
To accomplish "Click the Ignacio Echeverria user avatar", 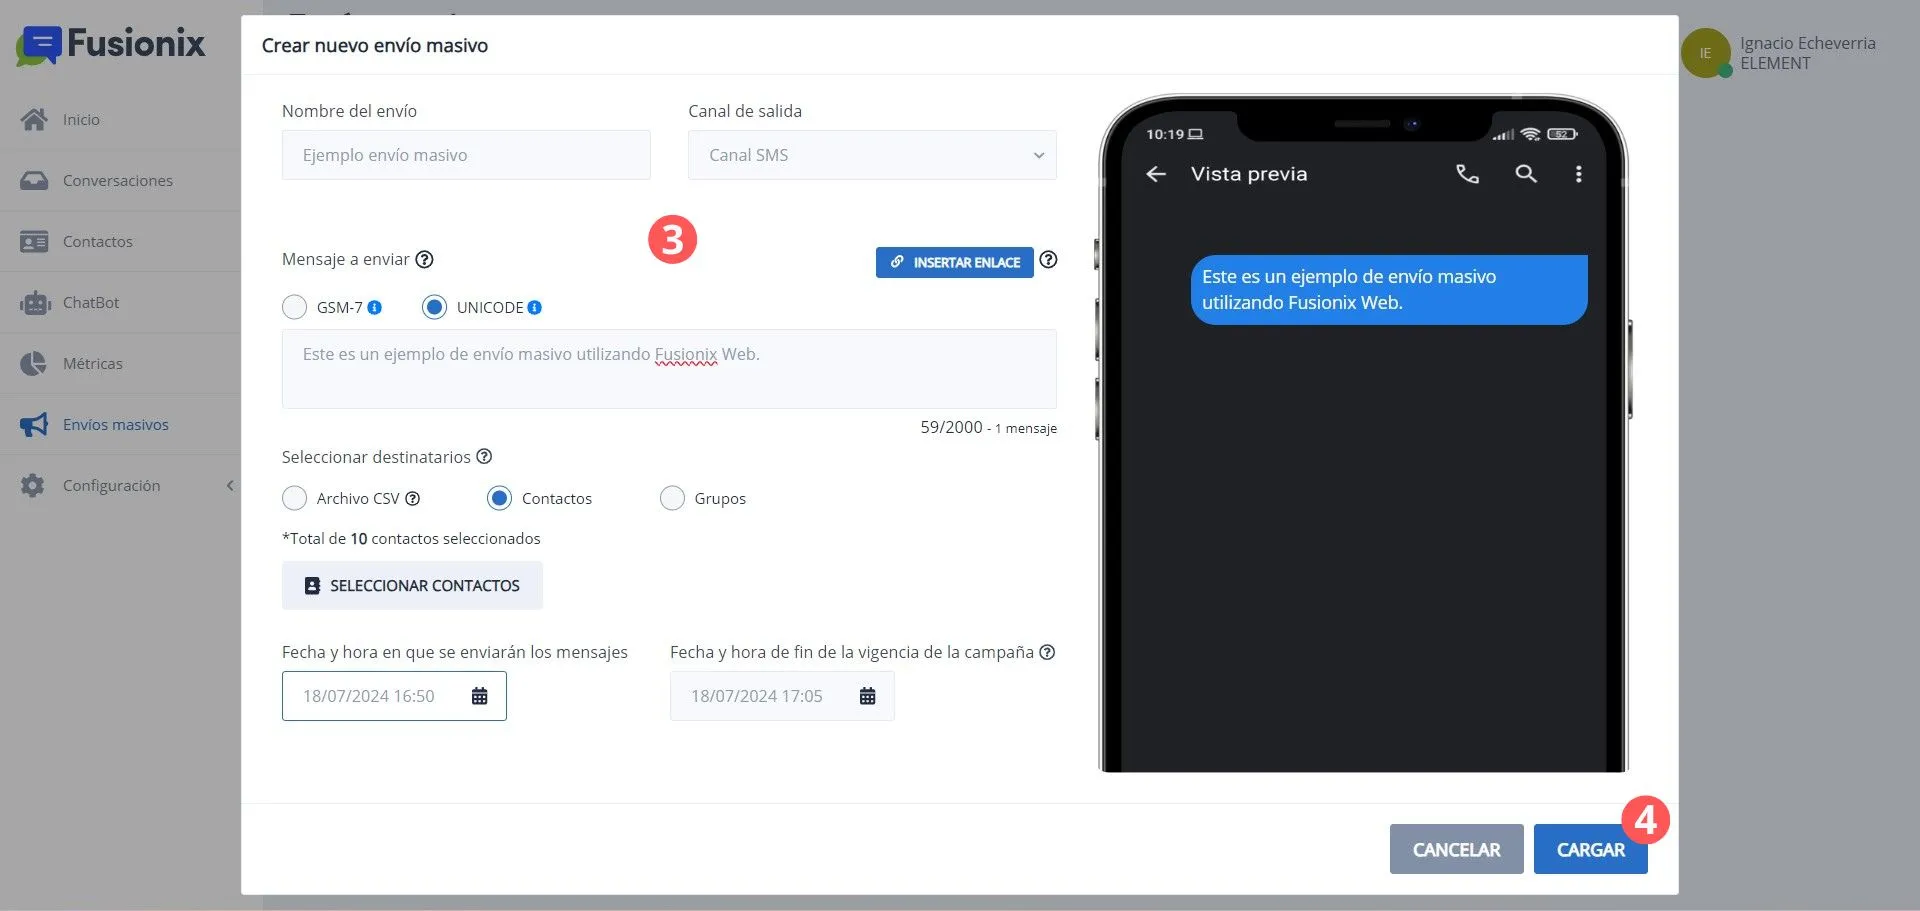I will coord(1706,53).
